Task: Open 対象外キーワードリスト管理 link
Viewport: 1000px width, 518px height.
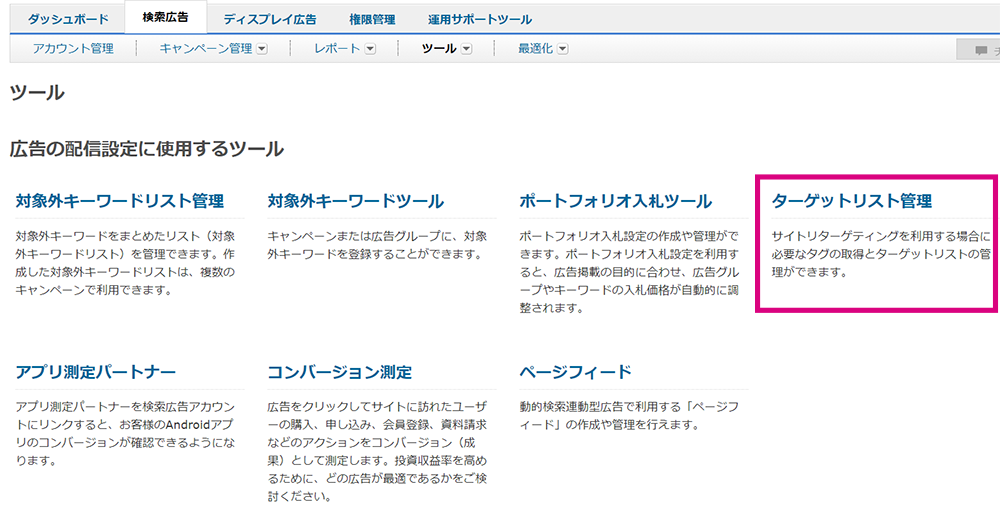Action: 120,202
